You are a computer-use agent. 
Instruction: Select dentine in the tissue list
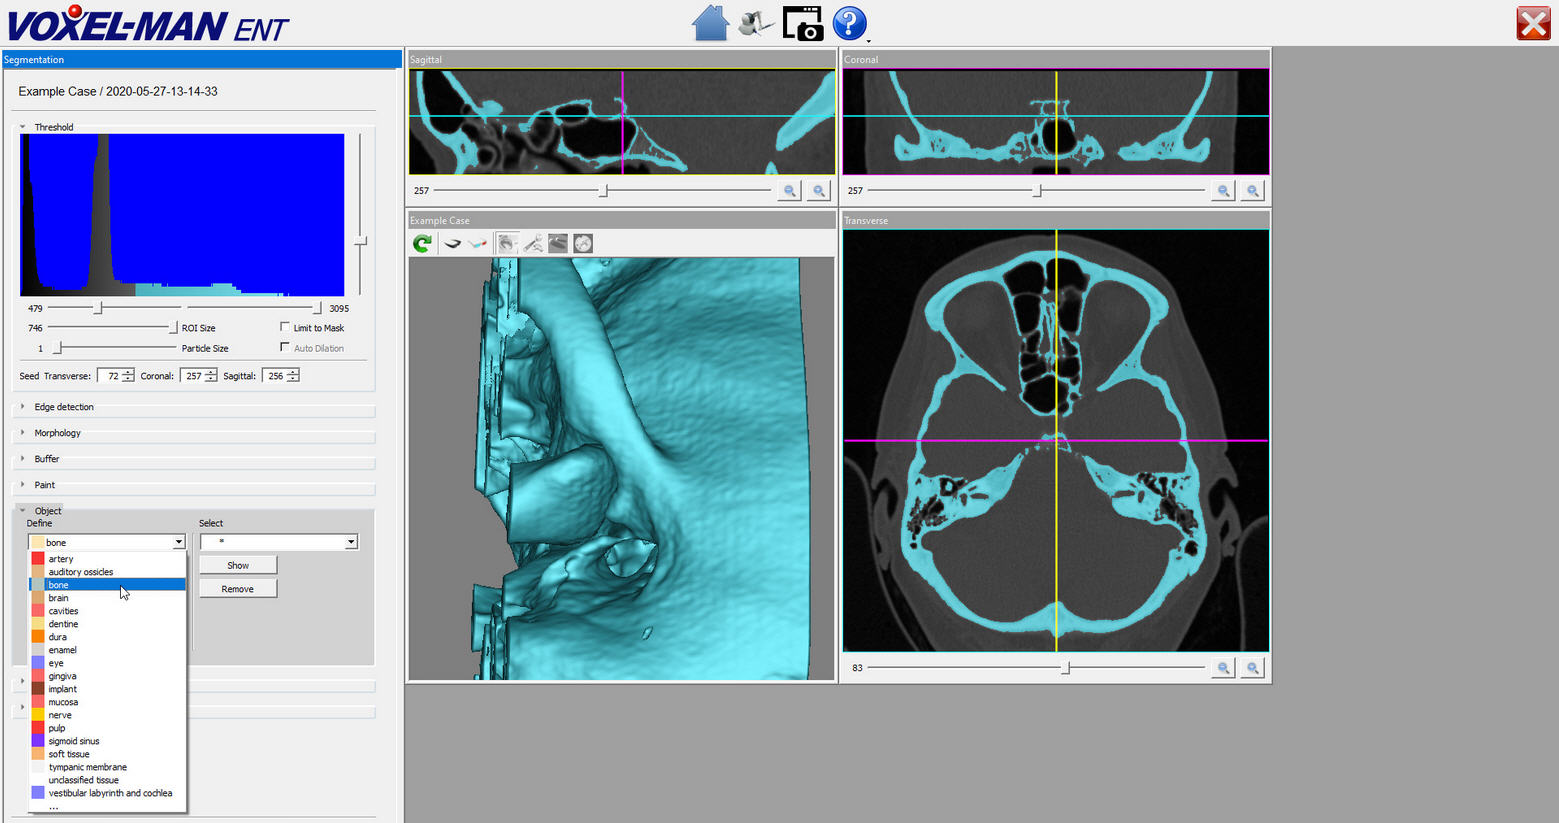pos(107,624)
